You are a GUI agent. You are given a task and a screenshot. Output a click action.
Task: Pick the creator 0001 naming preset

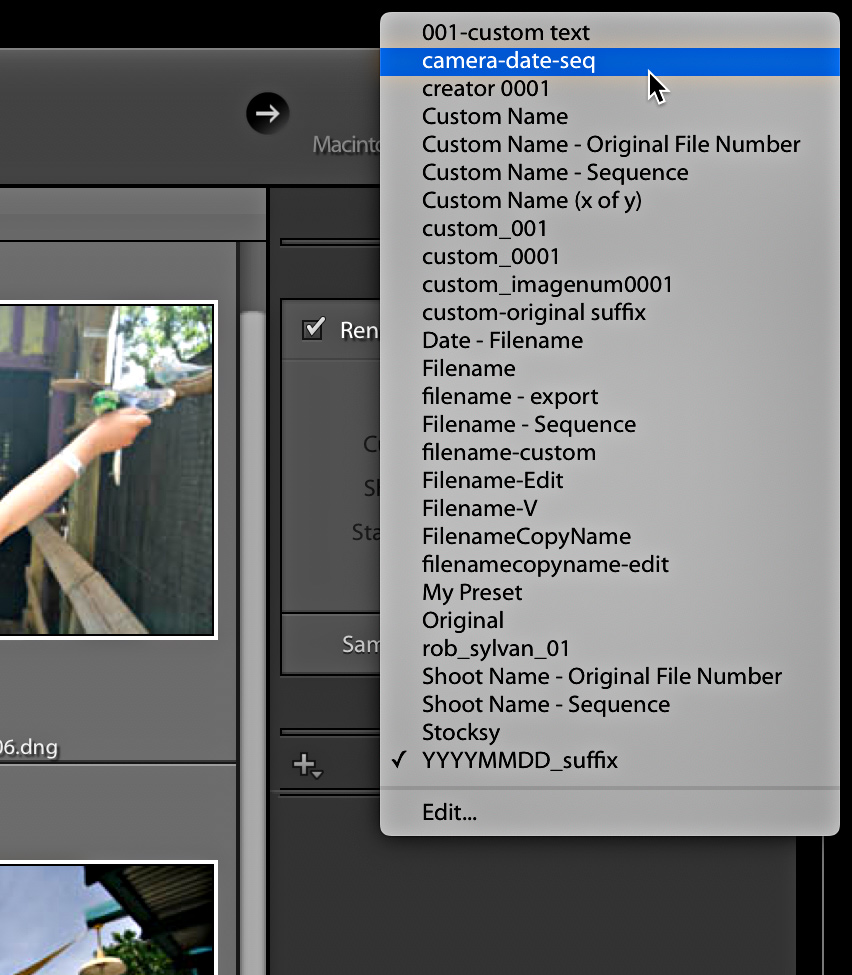486,89
